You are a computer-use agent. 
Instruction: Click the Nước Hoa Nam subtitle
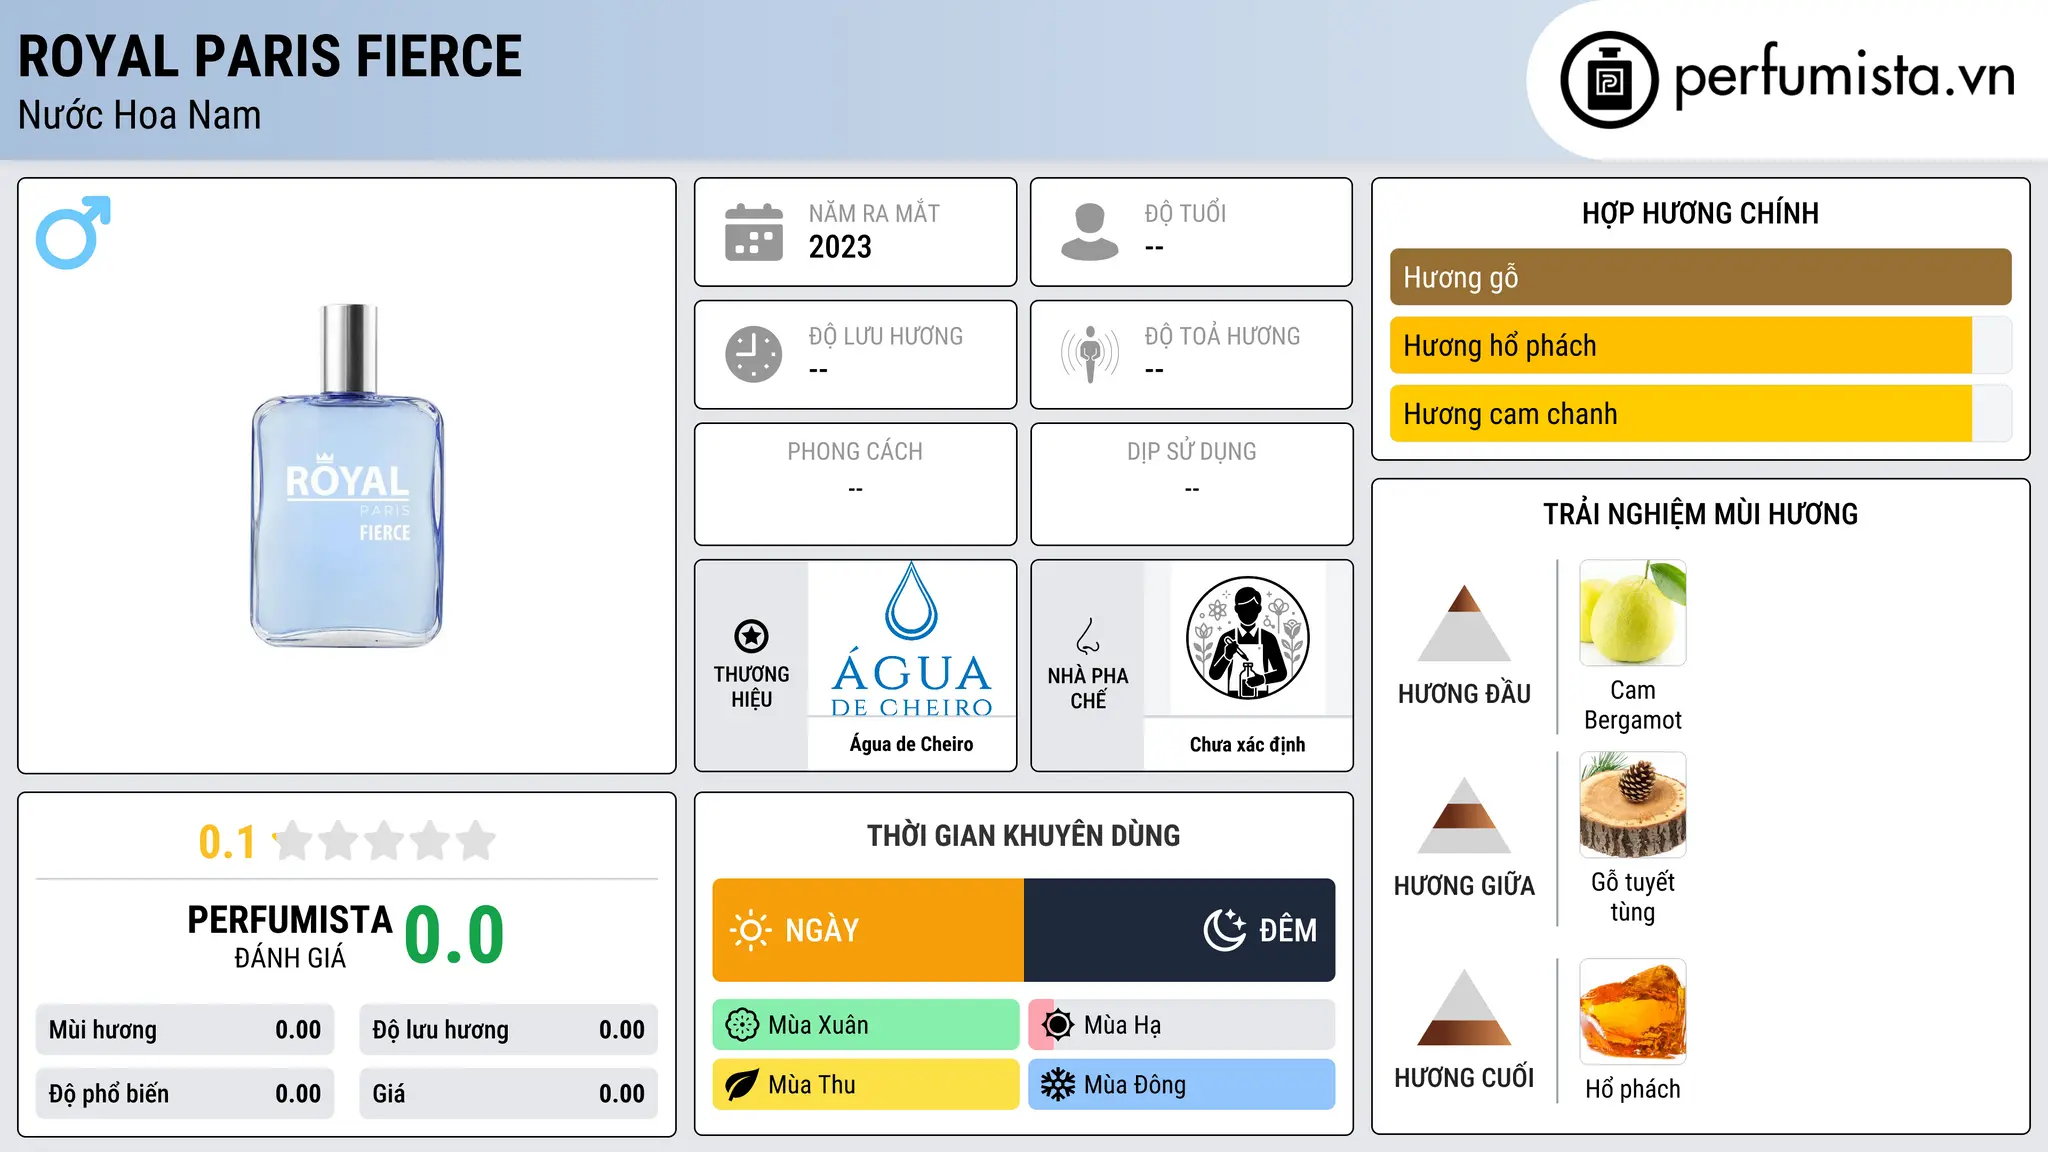tap(140, 115)
